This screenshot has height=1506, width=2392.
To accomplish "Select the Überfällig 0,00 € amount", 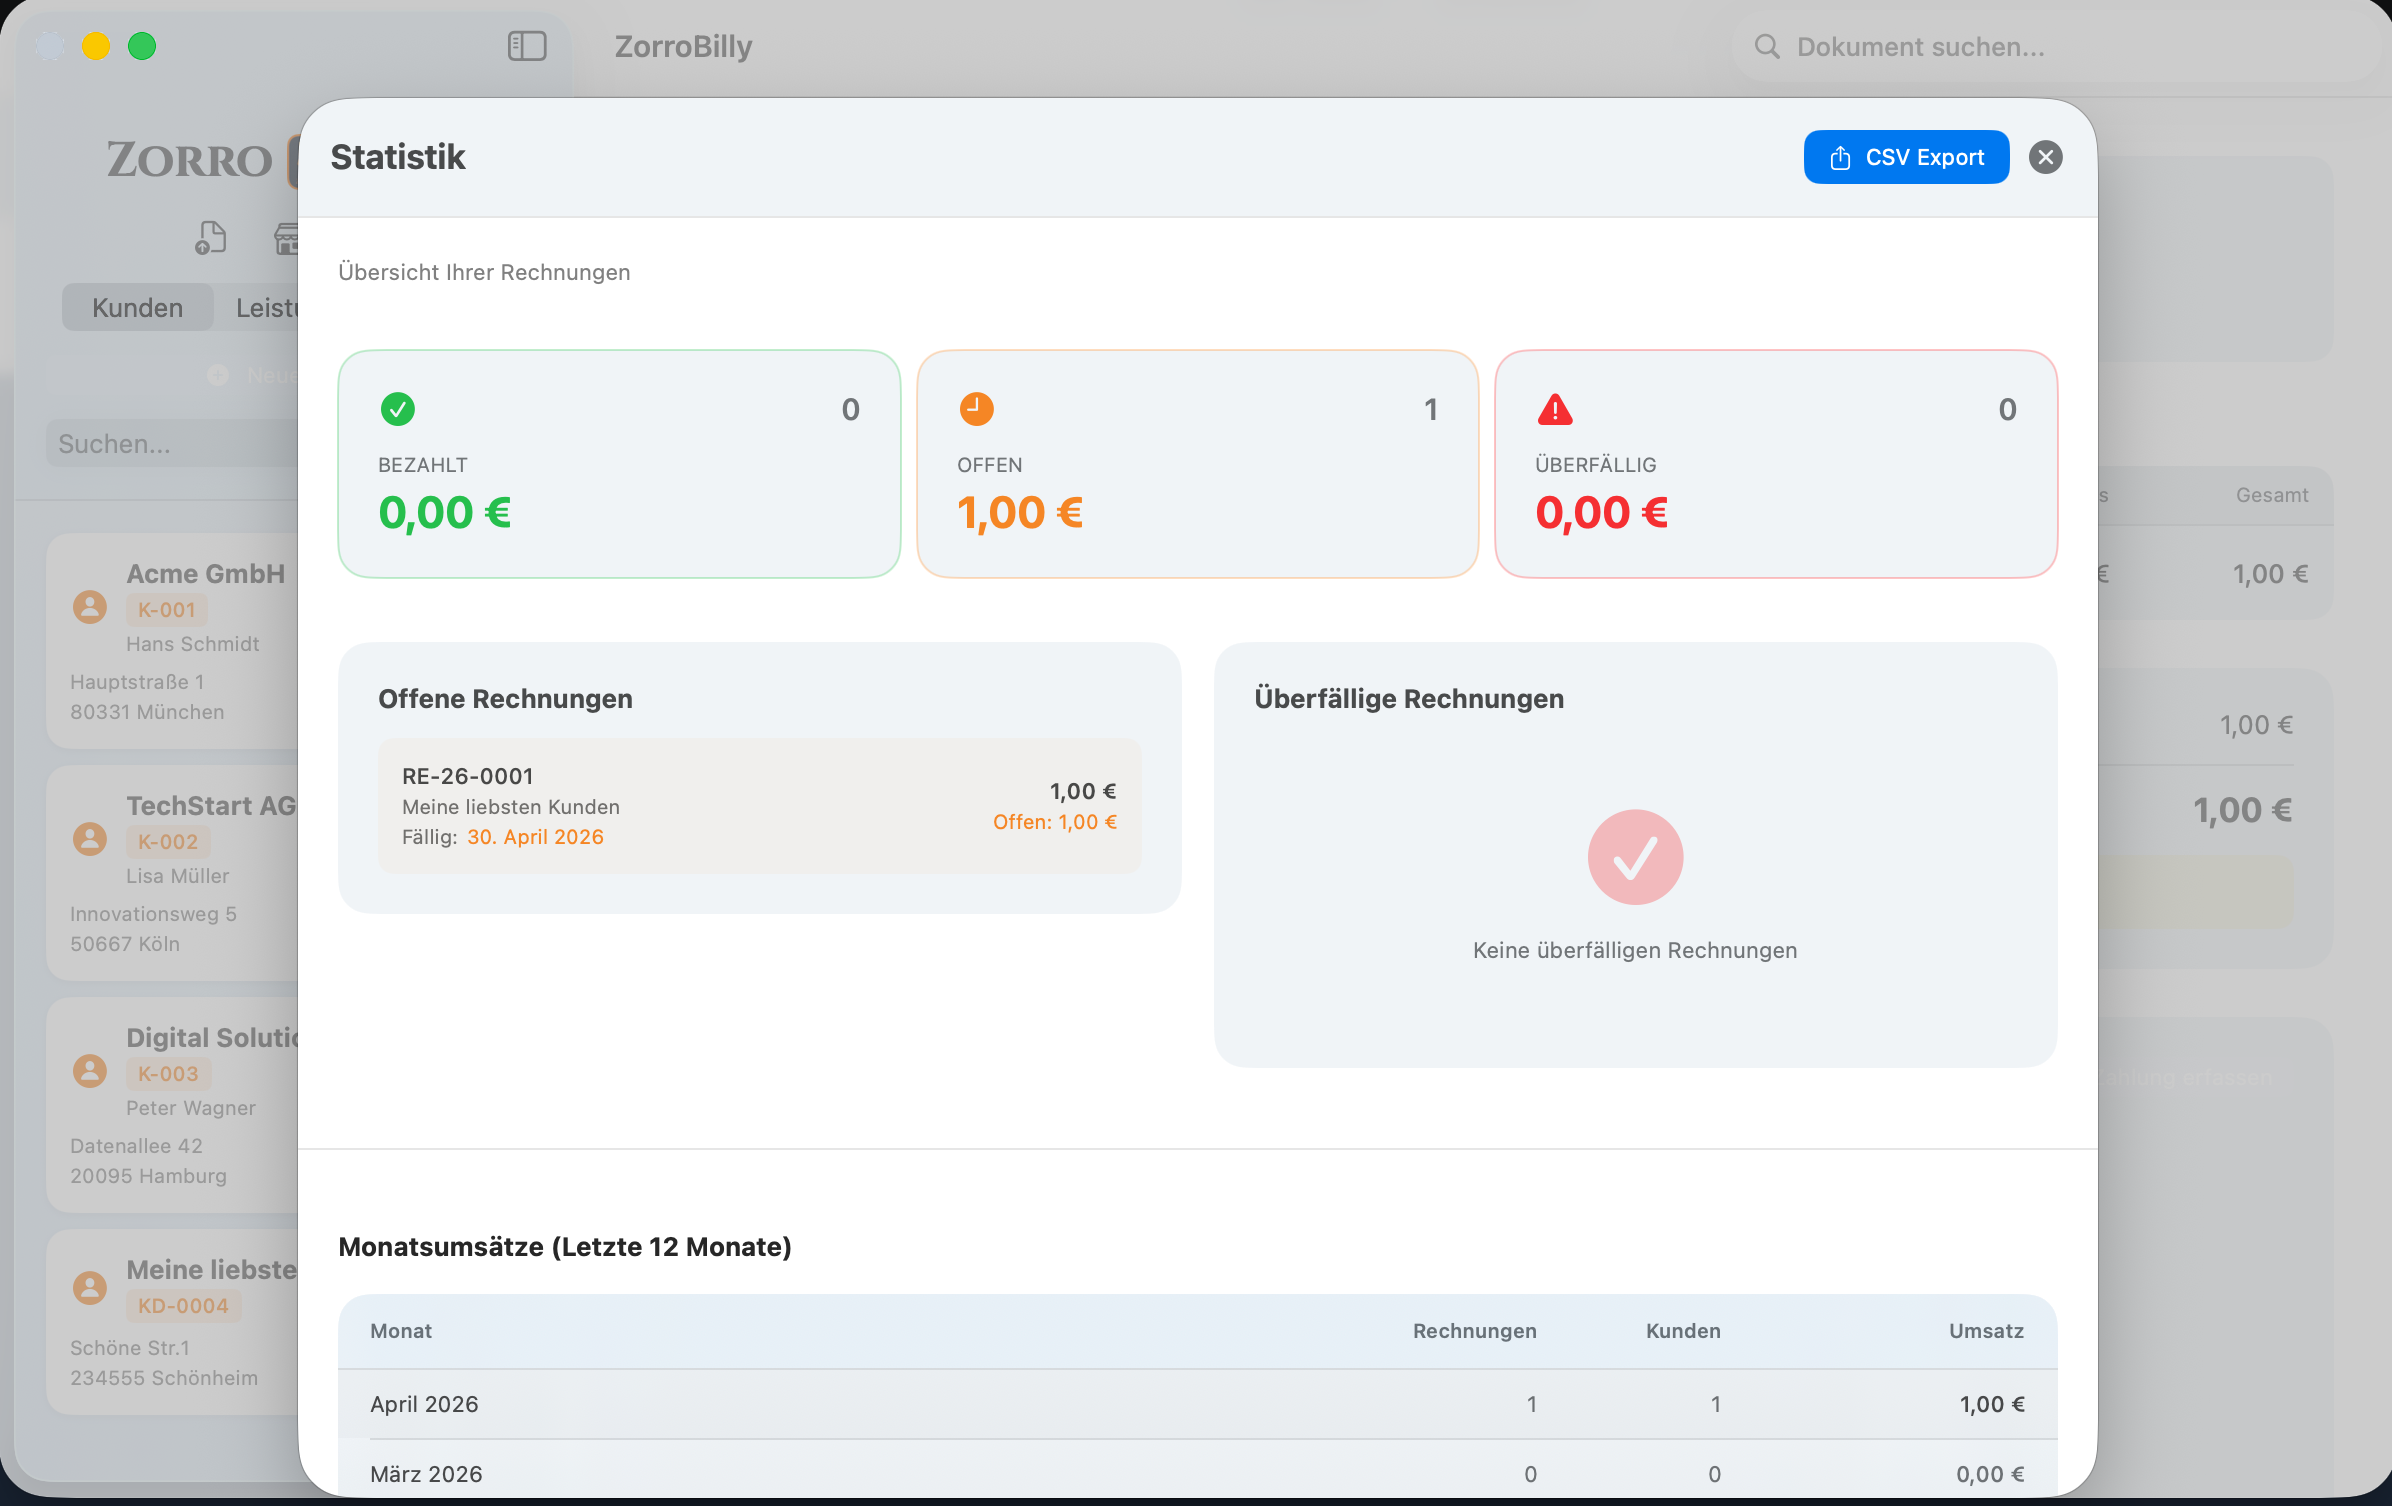I will [1602, 513].
